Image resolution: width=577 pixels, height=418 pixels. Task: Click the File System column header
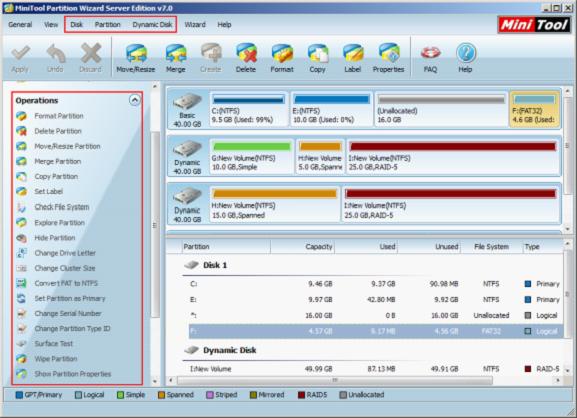491,247
